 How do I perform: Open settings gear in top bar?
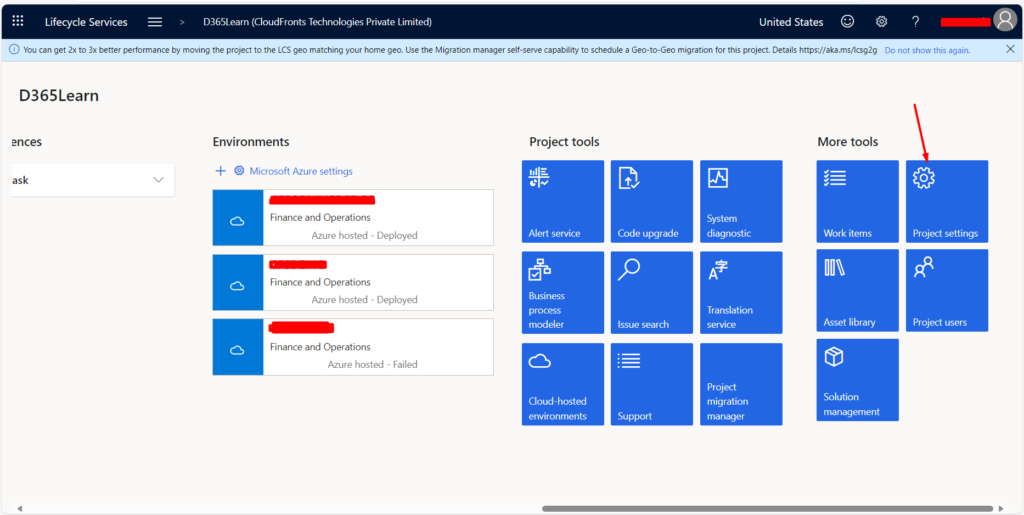tap(881, 22)
